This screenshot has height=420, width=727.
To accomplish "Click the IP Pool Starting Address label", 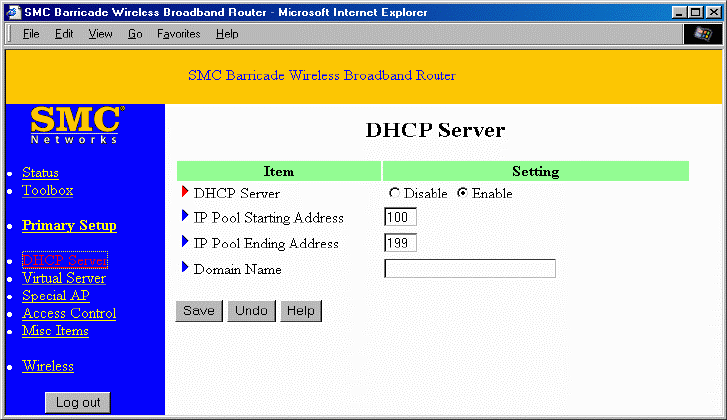I will click(x=268, y=218).
